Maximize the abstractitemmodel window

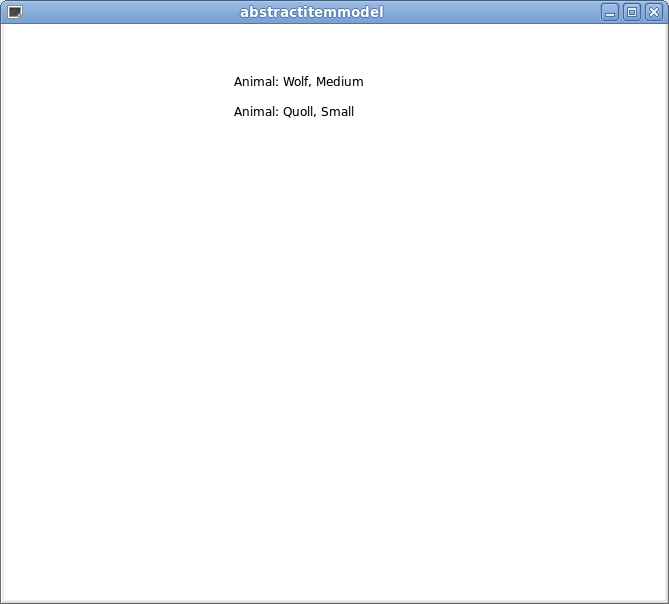pyautogui.click(x=632, y=12)
